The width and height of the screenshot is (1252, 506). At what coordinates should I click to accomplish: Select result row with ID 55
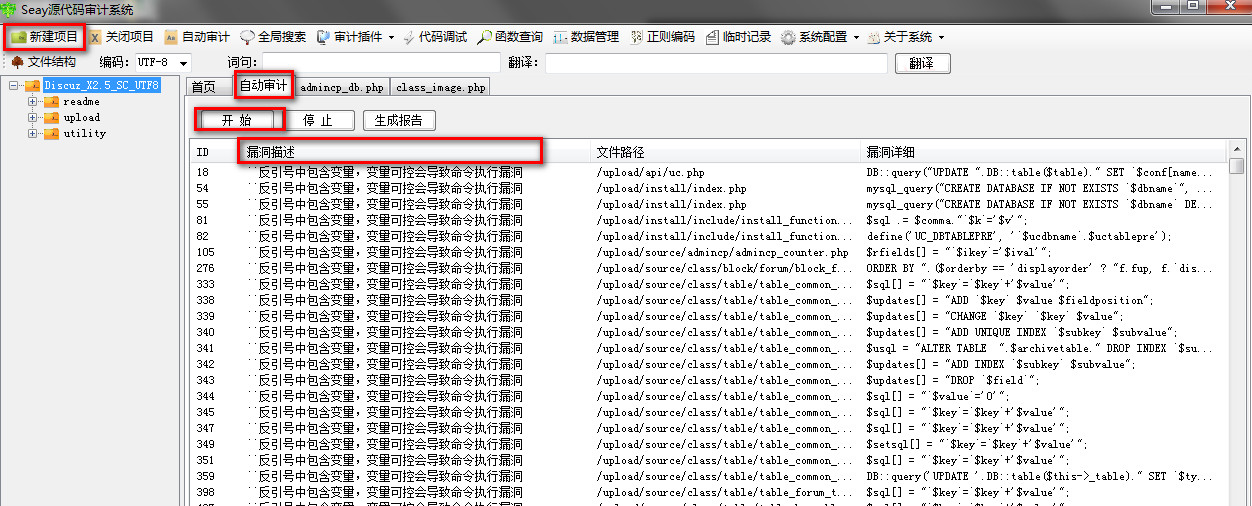(x=708, y=204)
